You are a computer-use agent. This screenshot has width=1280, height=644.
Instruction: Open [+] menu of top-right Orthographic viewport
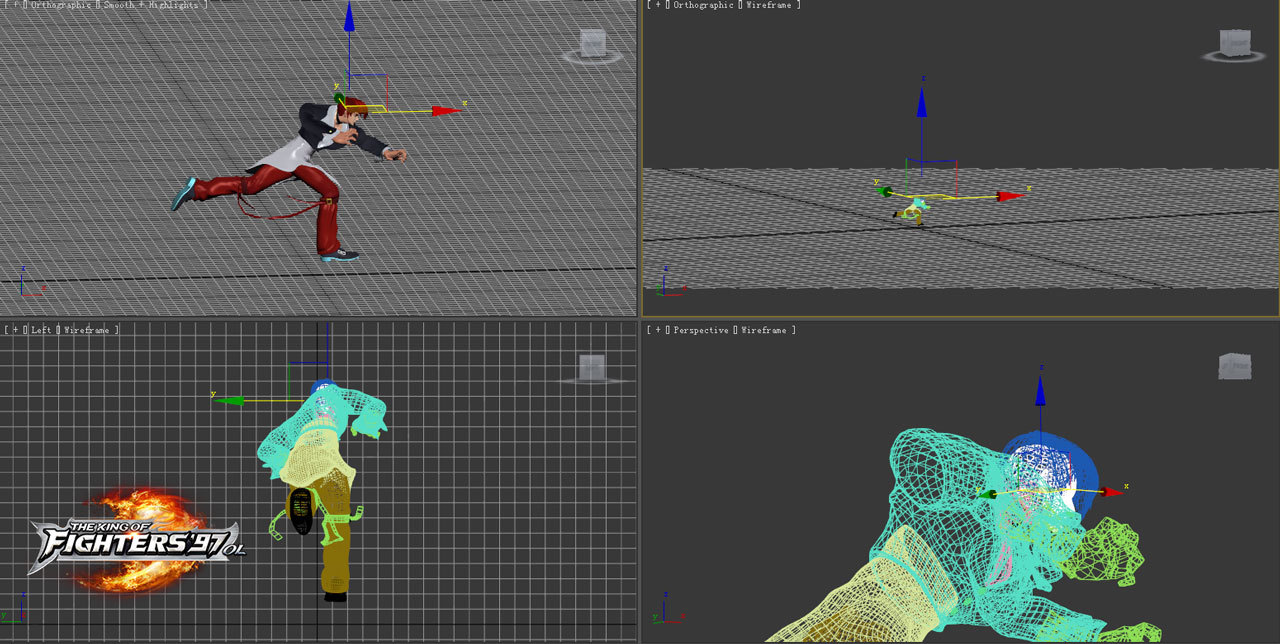(x=657, y=5)
